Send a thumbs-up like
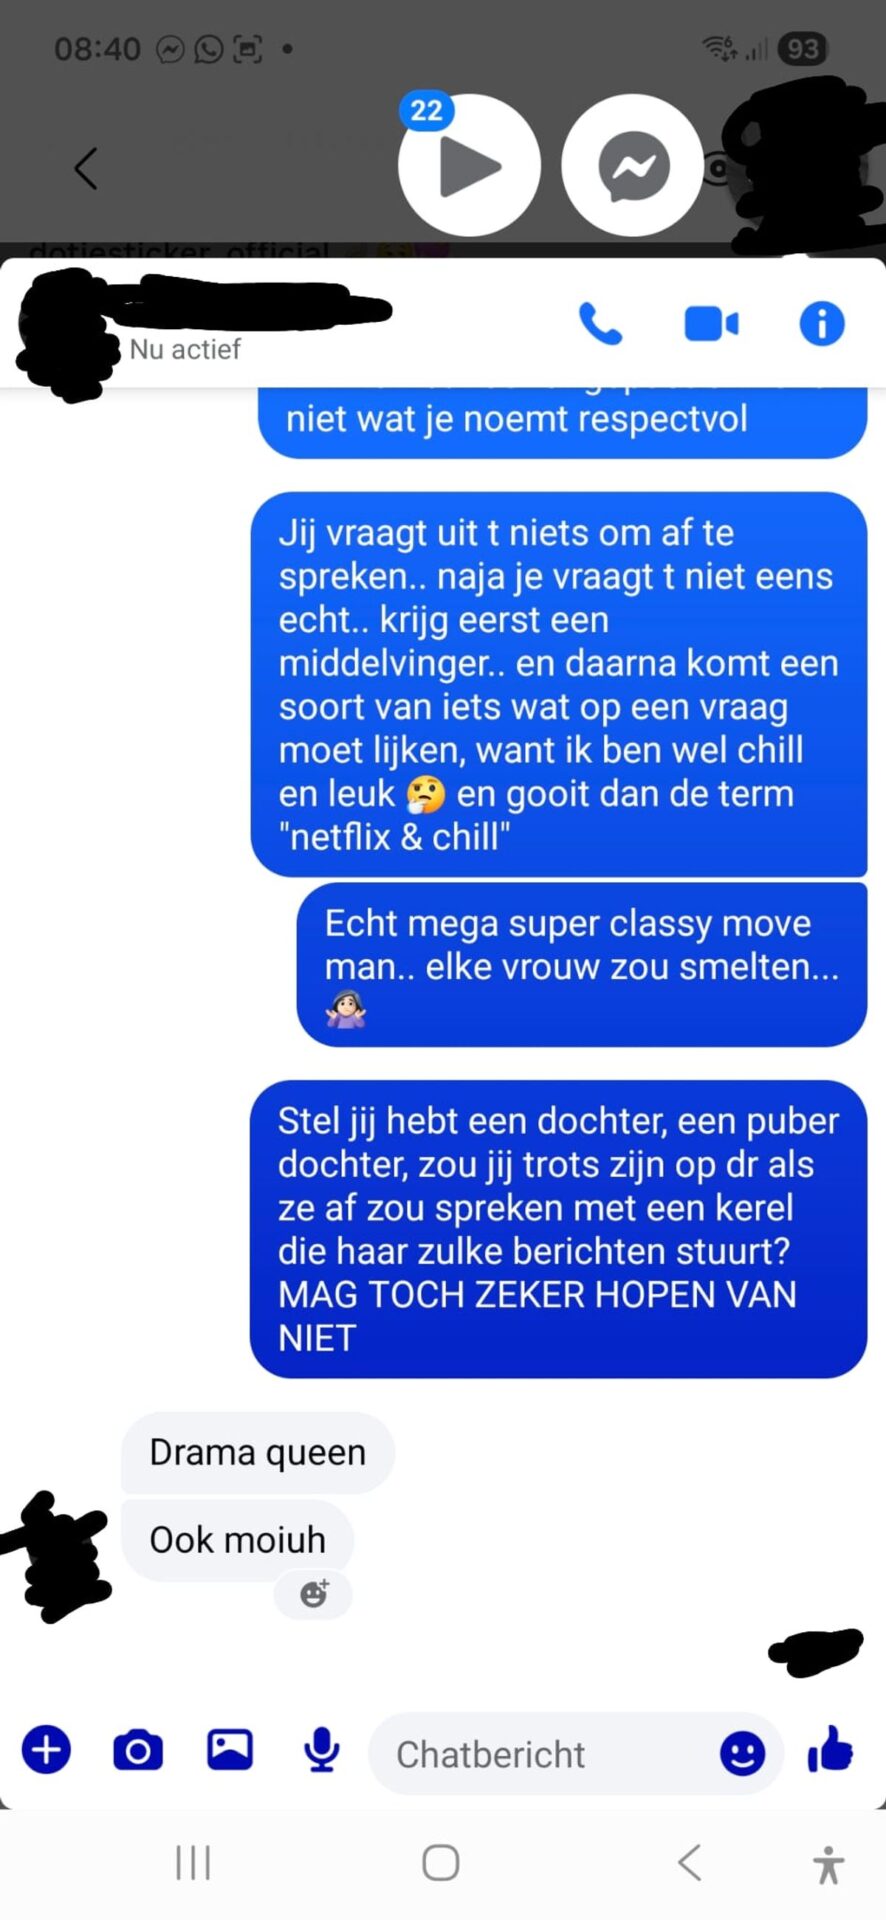 [x=830, y=1750]
